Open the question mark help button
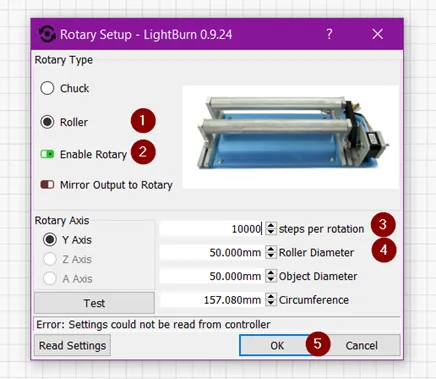The height and width of the screenshot is (379, 436). click(x=329, y=34)
